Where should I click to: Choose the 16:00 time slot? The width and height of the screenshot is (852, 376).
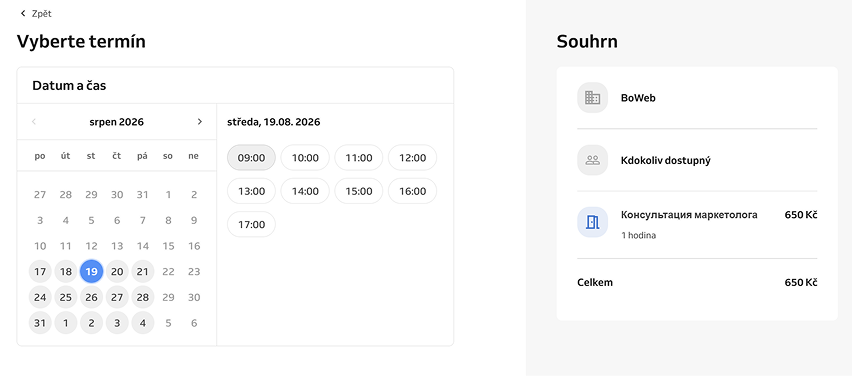412,191
